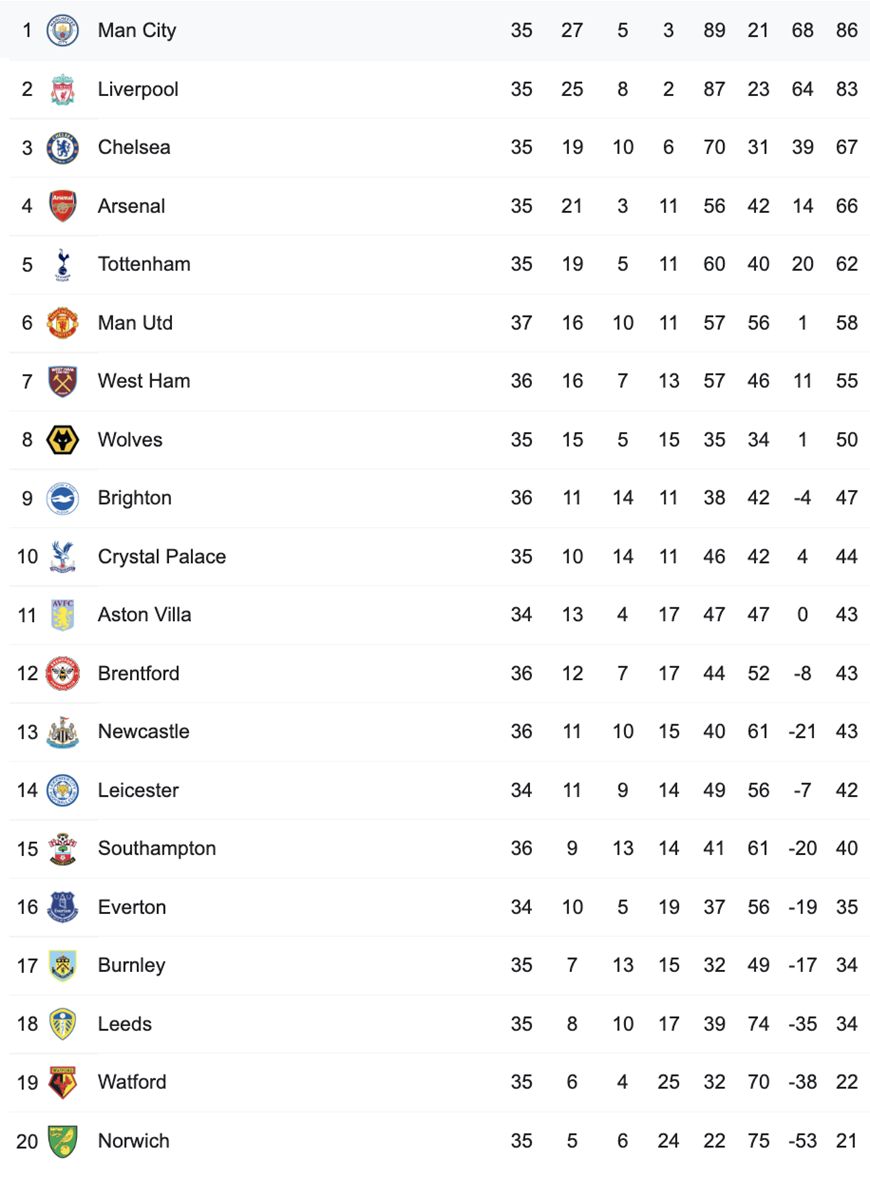
Task: Click the Crystal Palace eagle crest
Action: tap(62, 557)
